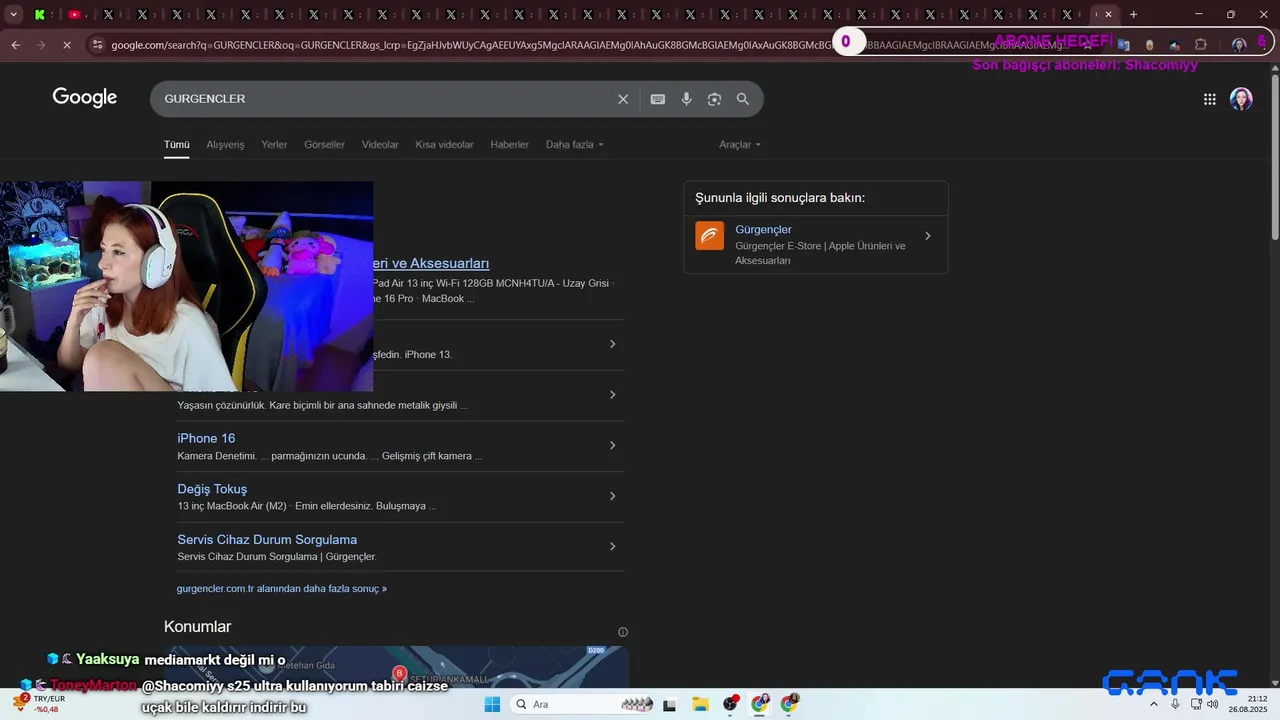Image resolution: width=1280 pixels, height=720 pixels.
Task: Open the Gürgençler knowledge card title
Action: coord(763,230)
